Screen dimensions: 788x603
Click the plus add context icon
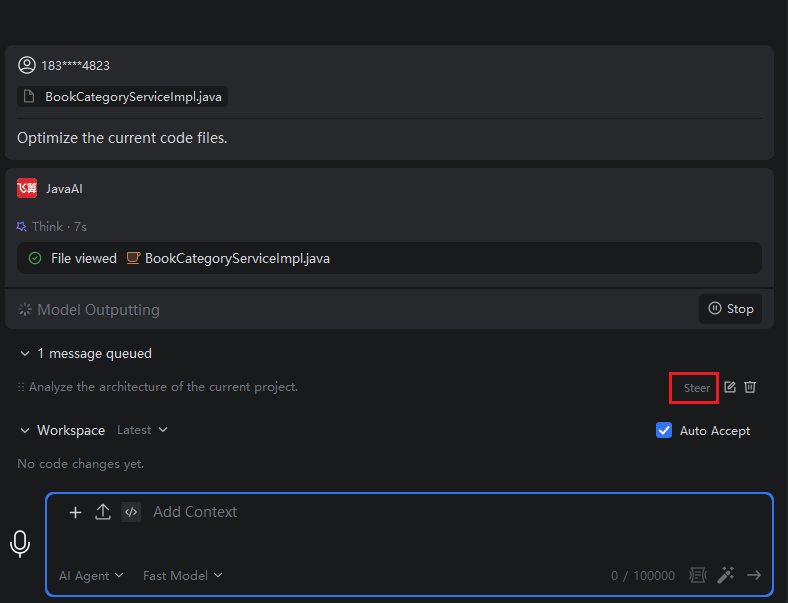click(75, 512)
